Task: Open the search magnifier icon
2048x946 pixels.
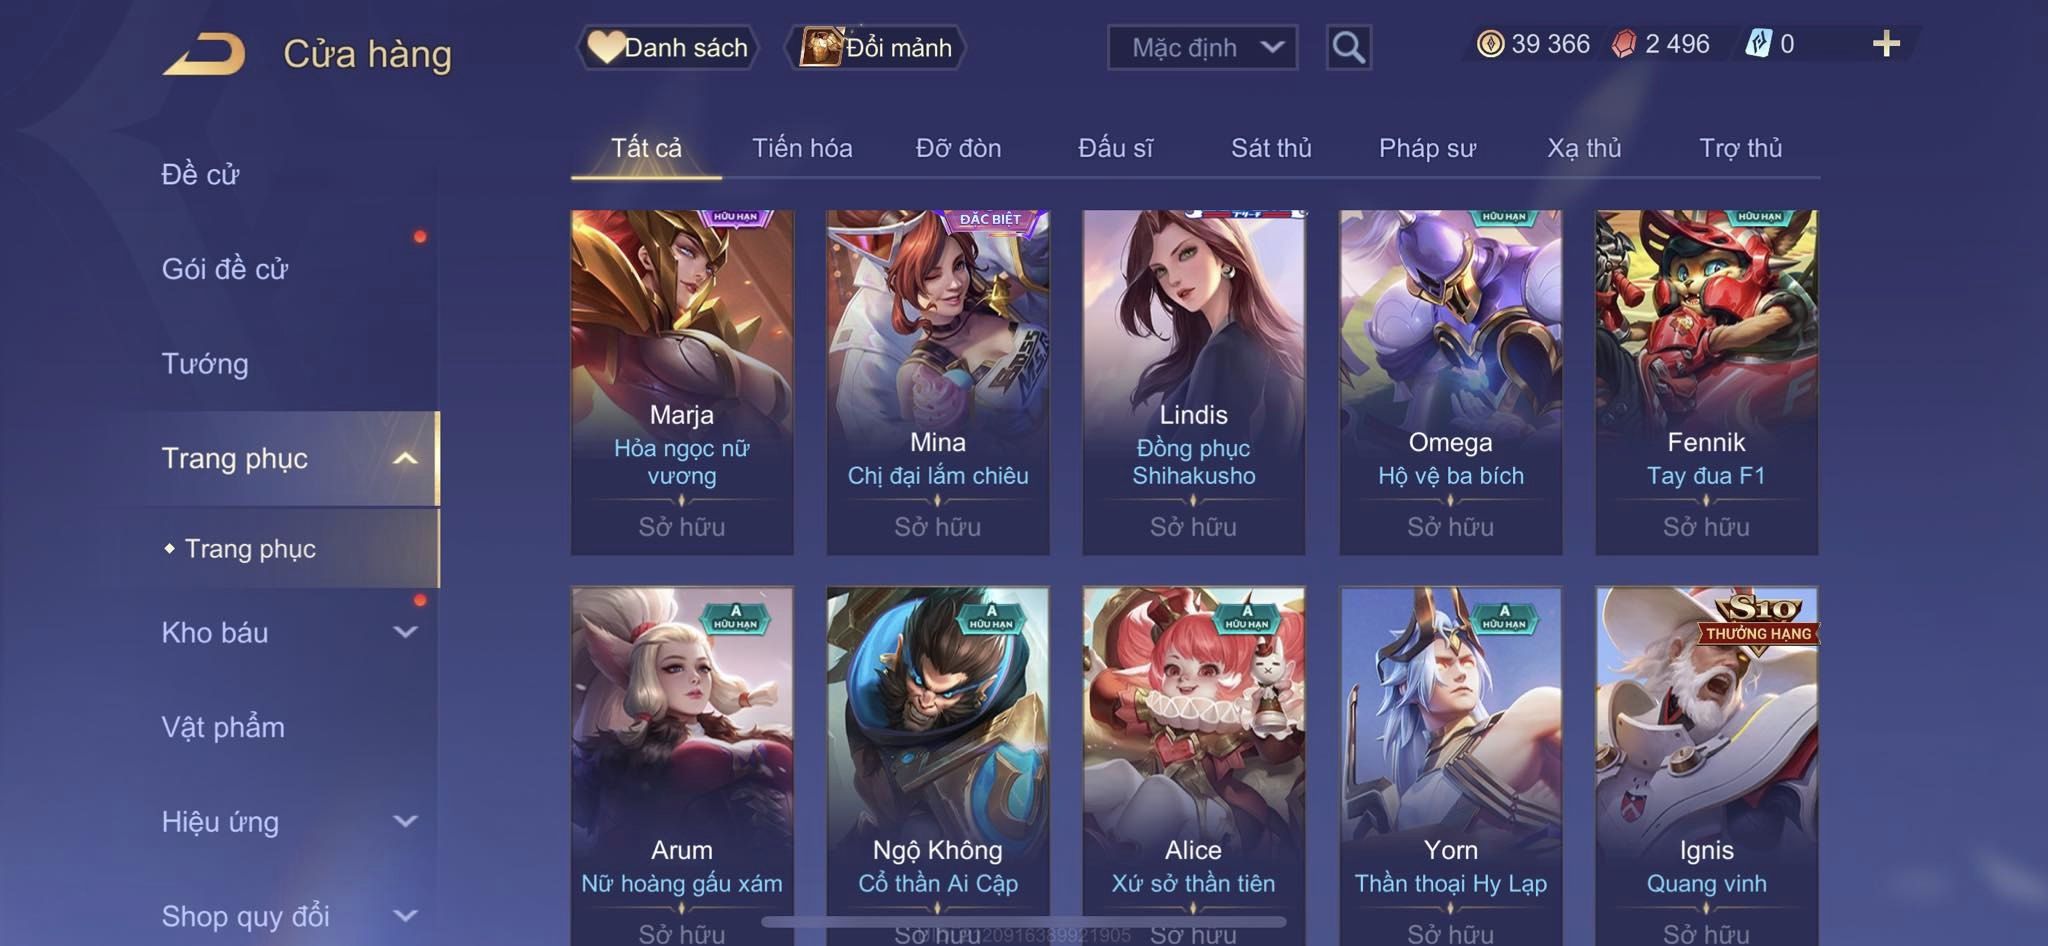Action: click(x=1348, y=47)
